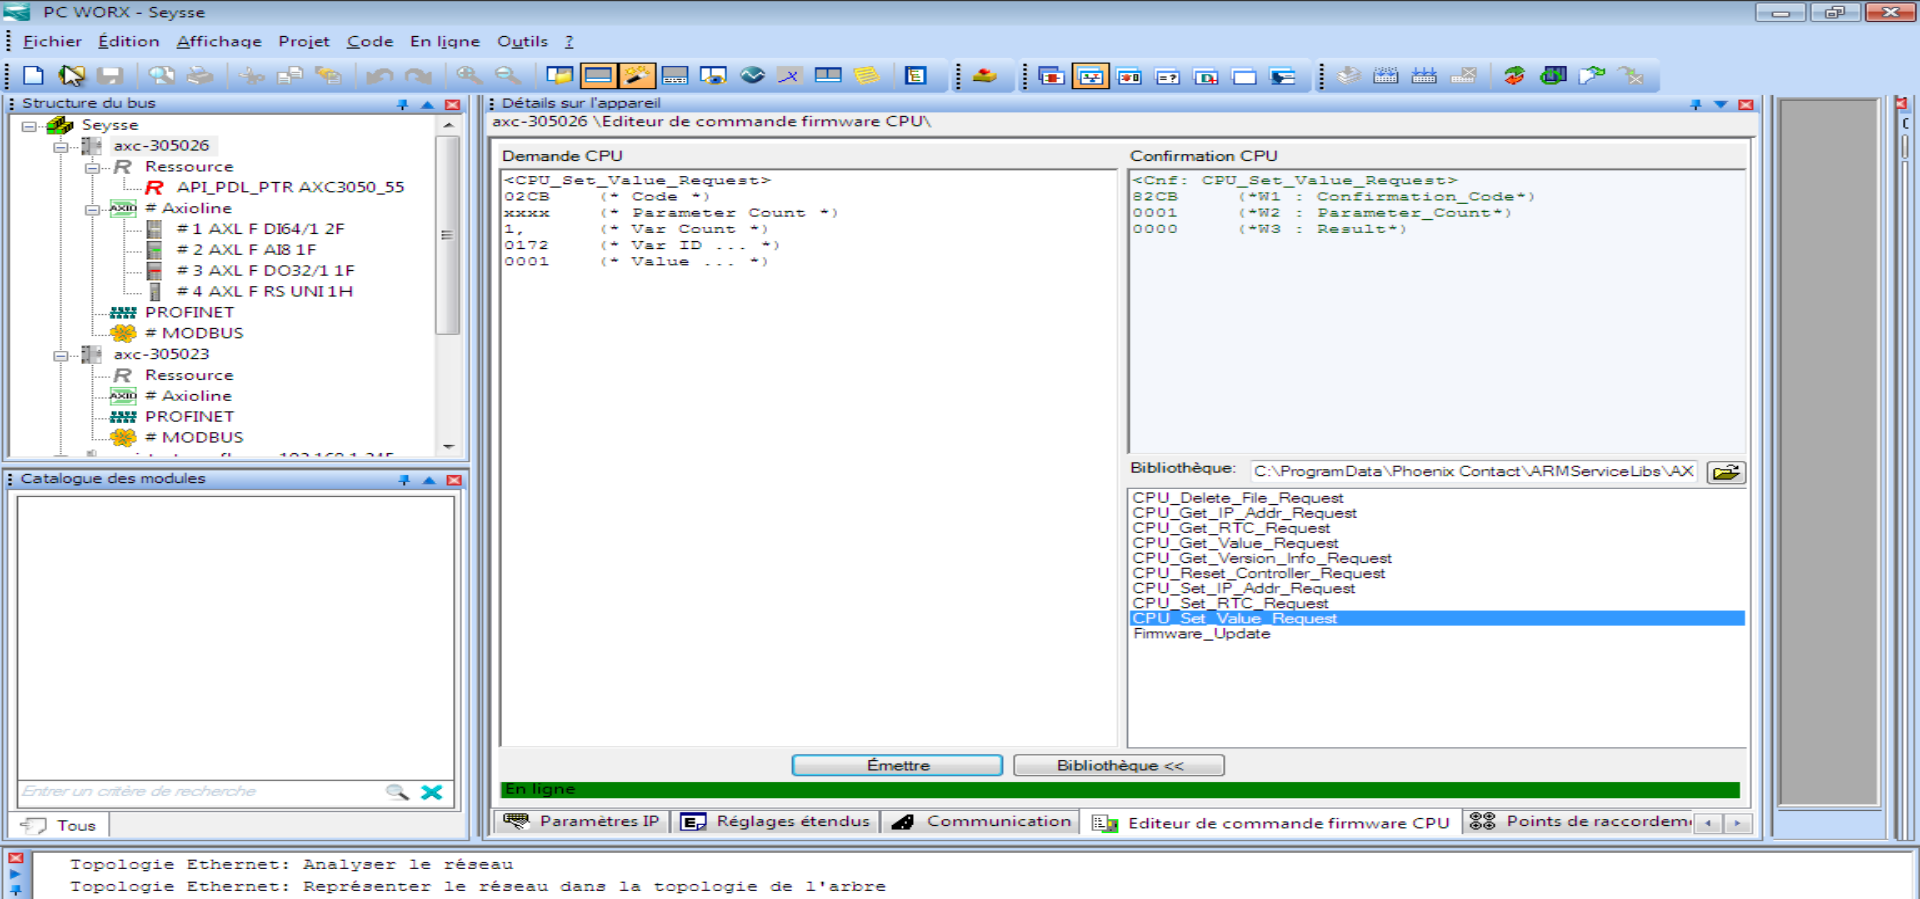Viewport: 1920px width, 899px height.
Task: Click the green-red refresh arrows icon
Action: pos(1514,76)
